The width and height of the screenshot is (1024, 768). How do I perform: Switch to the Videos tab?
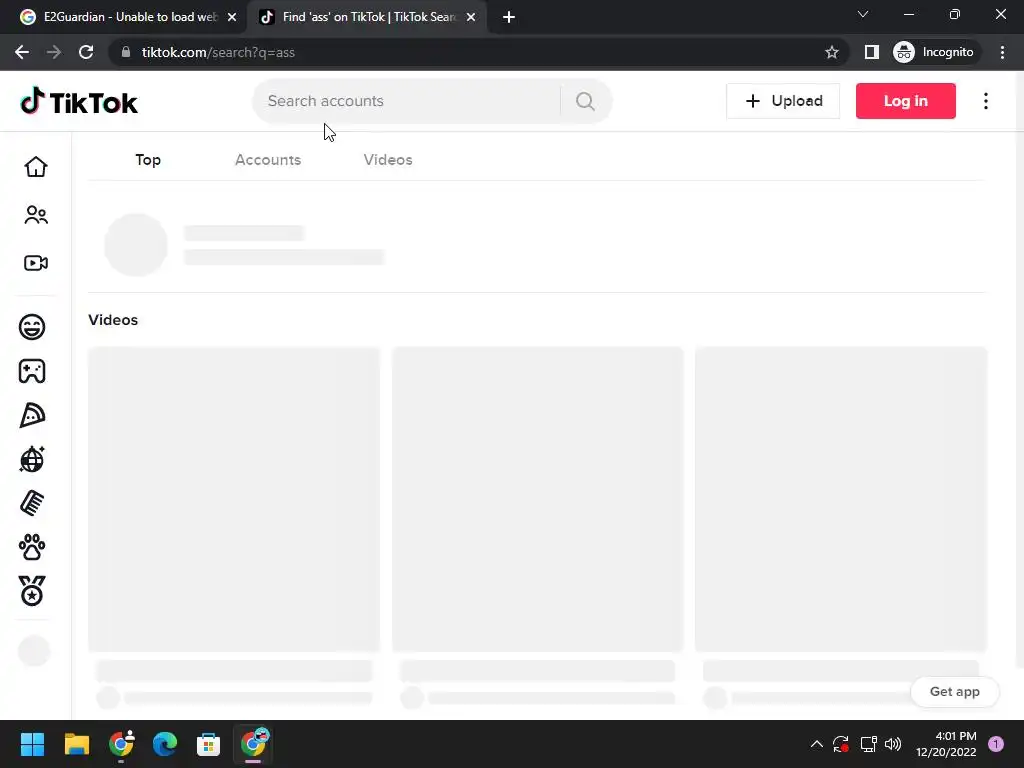point(388,160)
